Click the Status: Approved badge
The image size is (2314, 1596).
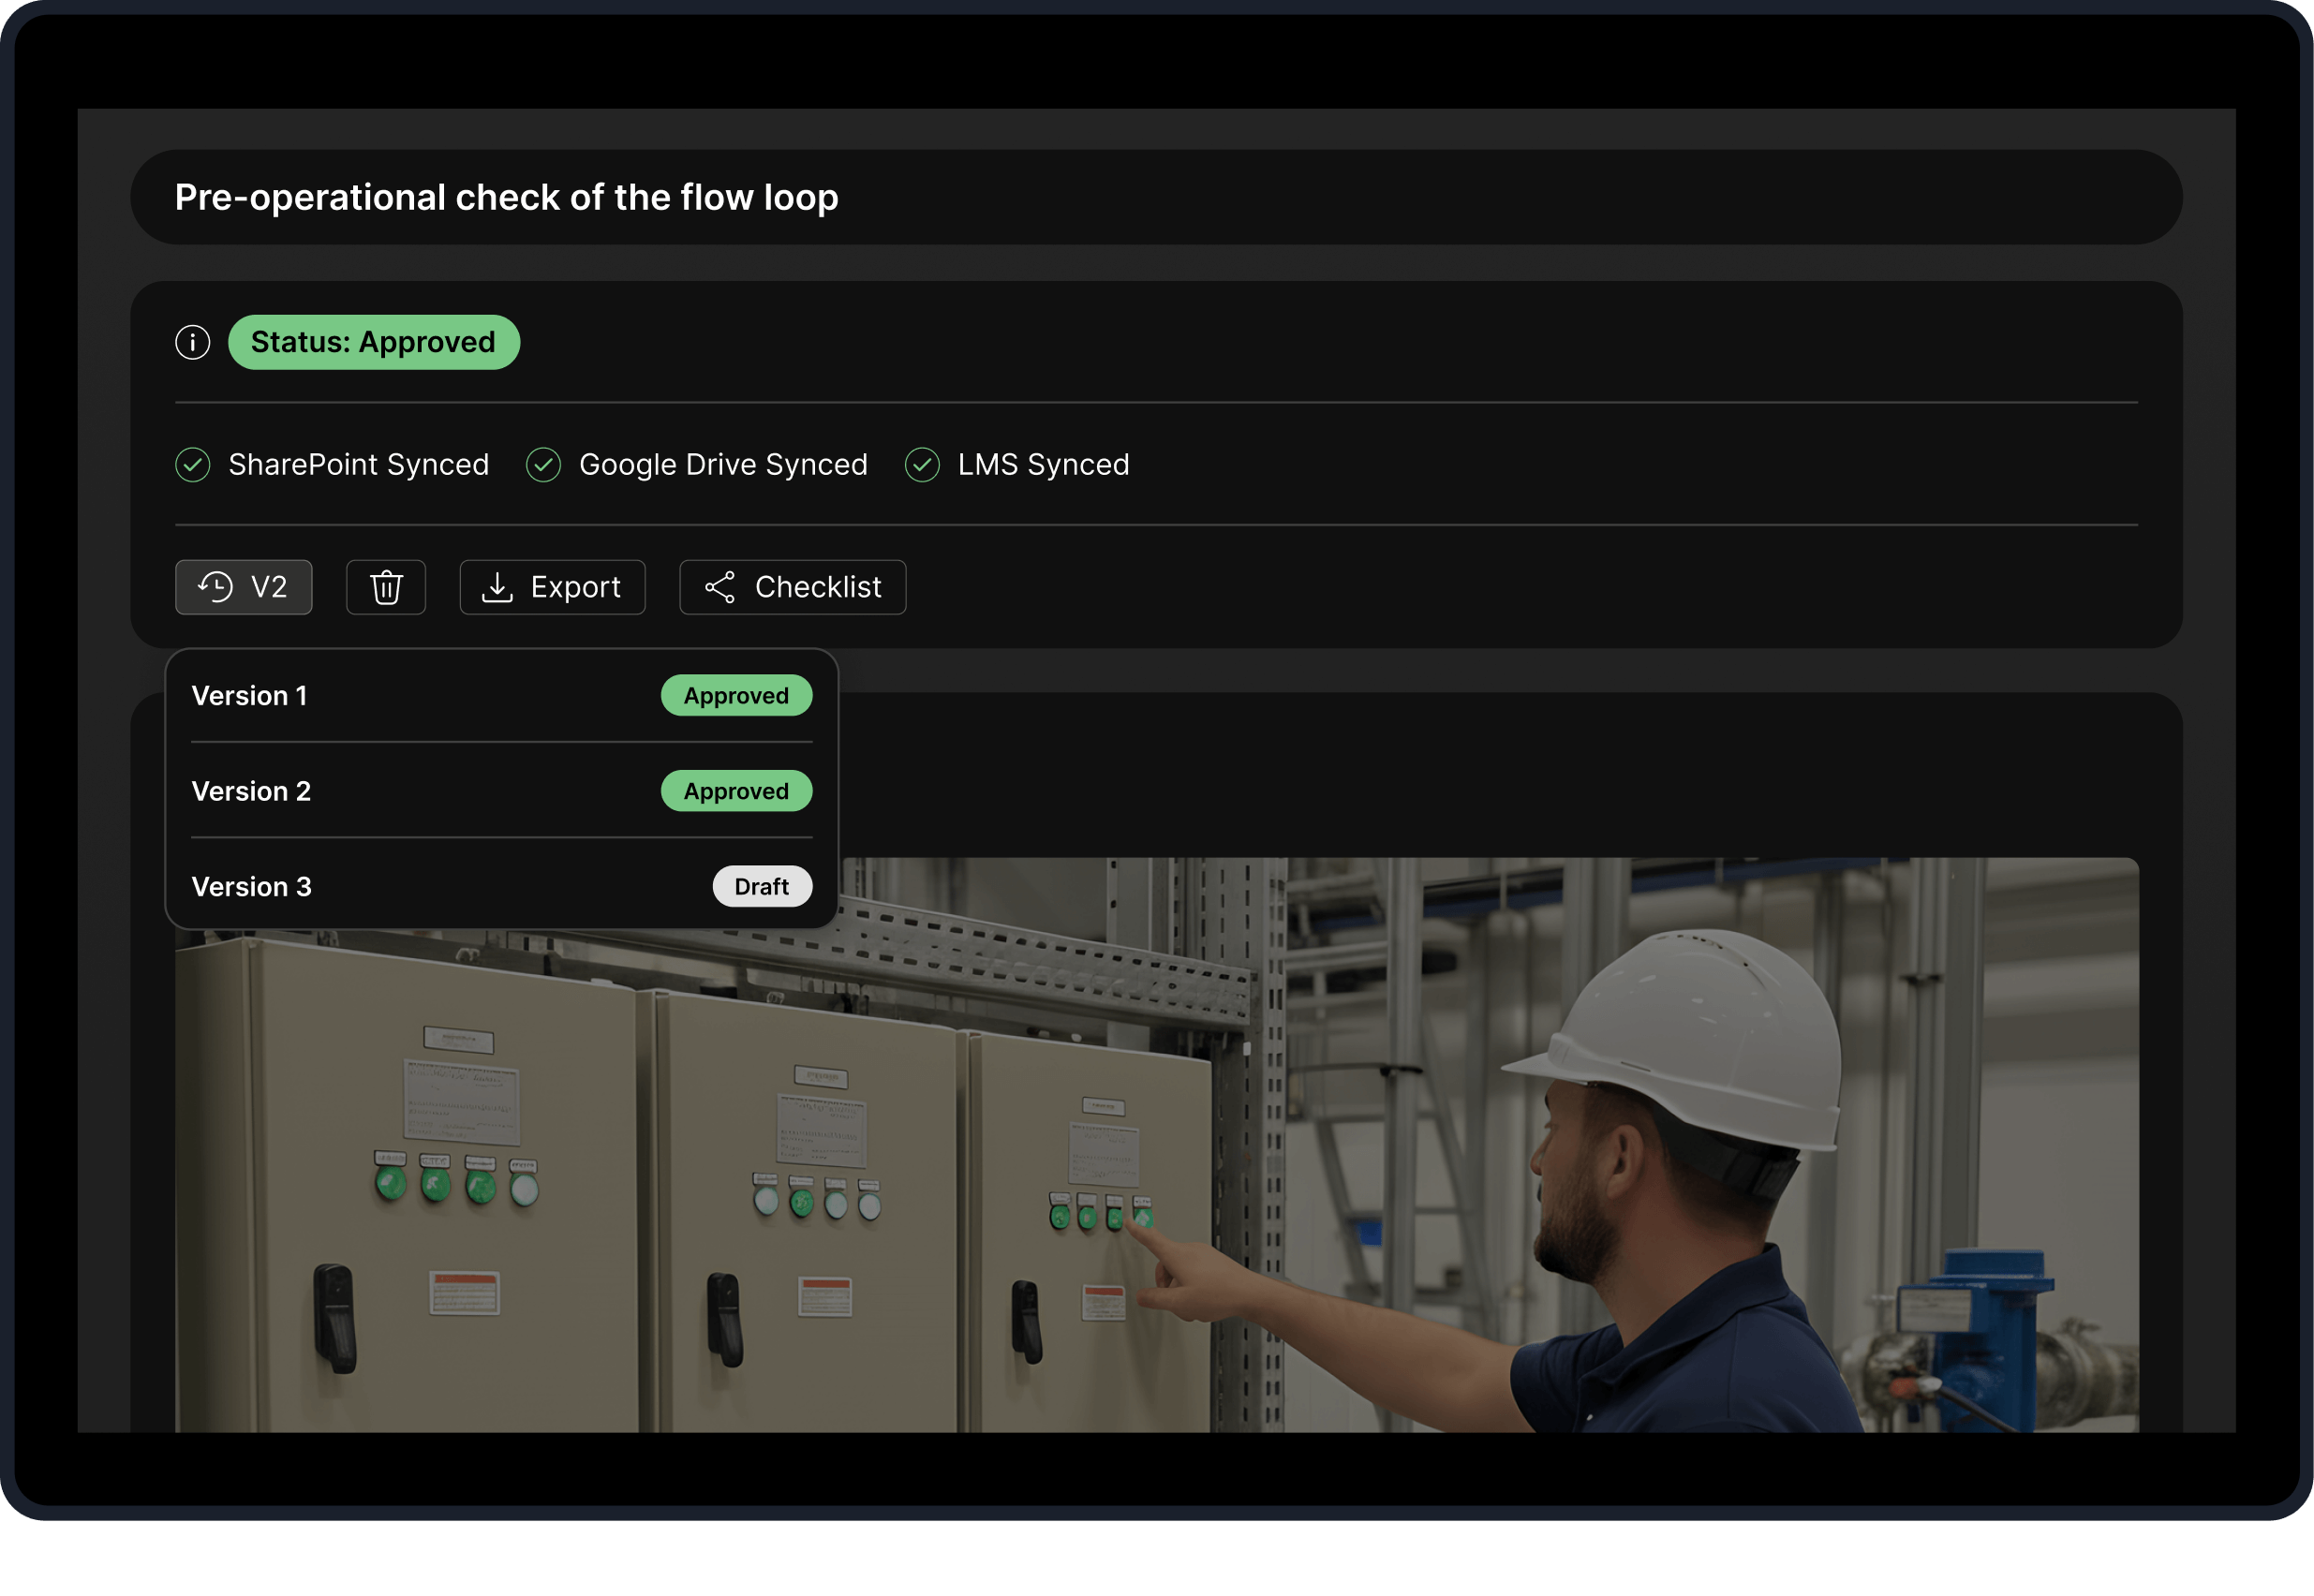[373, 342]
